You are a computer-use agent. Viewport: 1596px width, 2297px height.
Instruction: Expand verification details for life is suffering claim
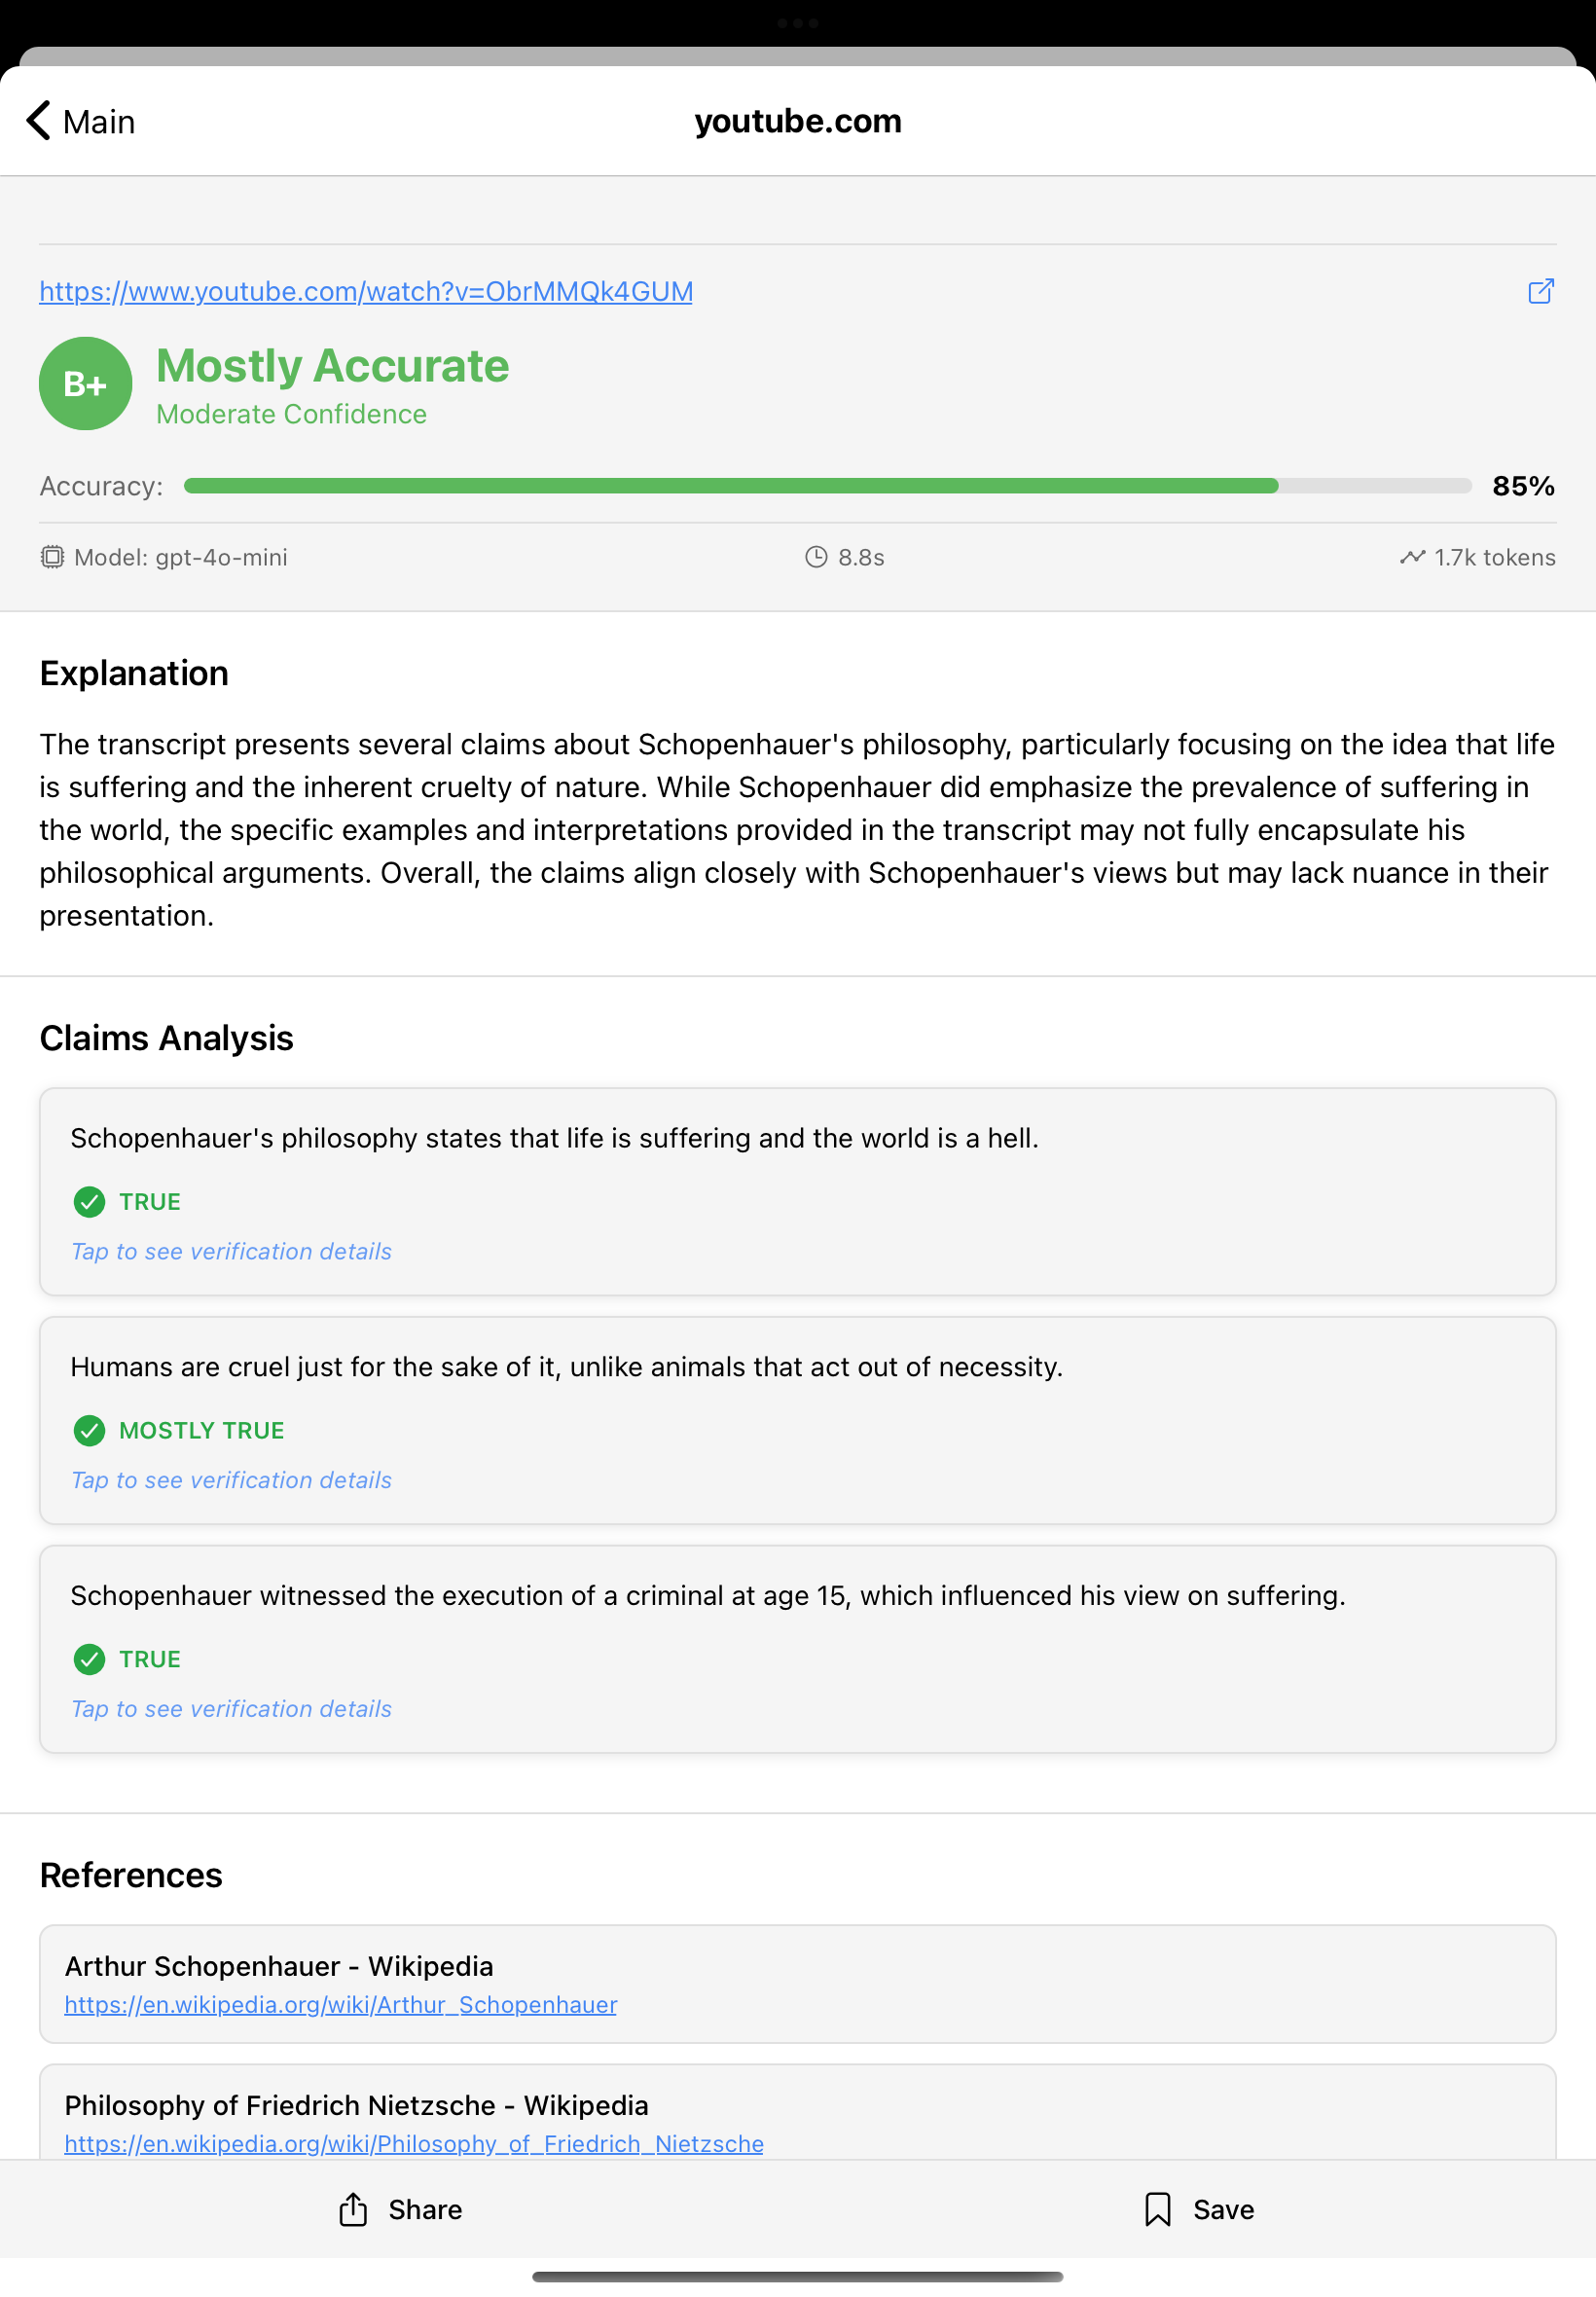point(231,1251)
